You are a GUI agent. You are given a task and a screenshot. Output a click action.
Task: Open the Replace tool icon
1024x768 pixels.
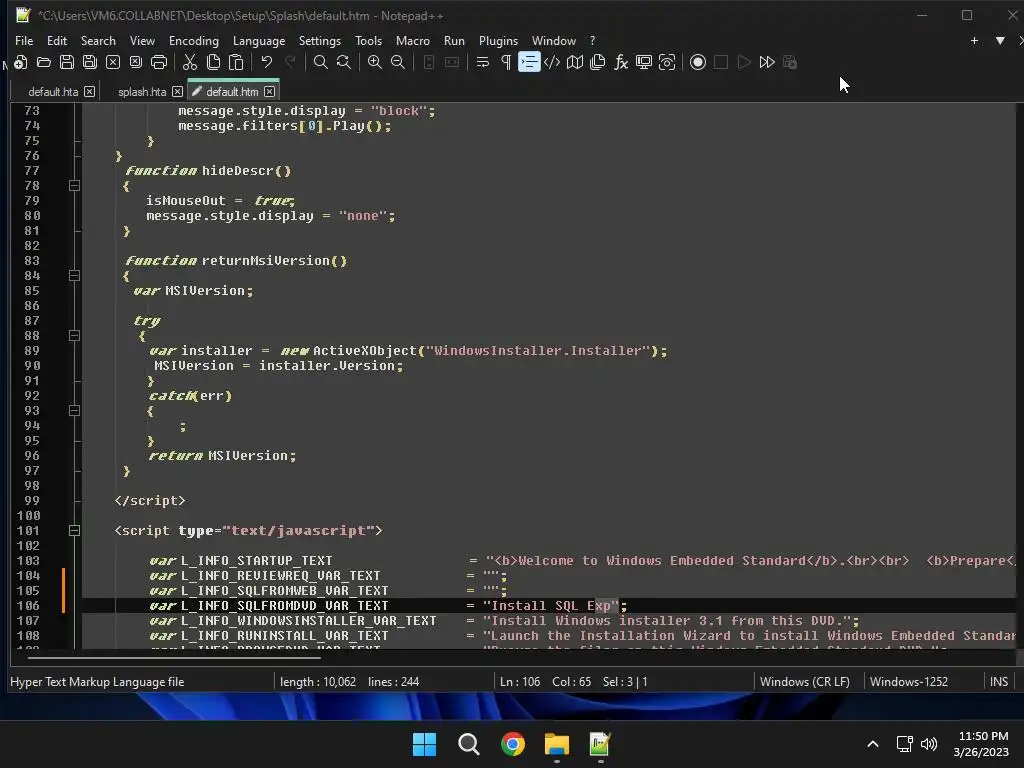(344, 62)
